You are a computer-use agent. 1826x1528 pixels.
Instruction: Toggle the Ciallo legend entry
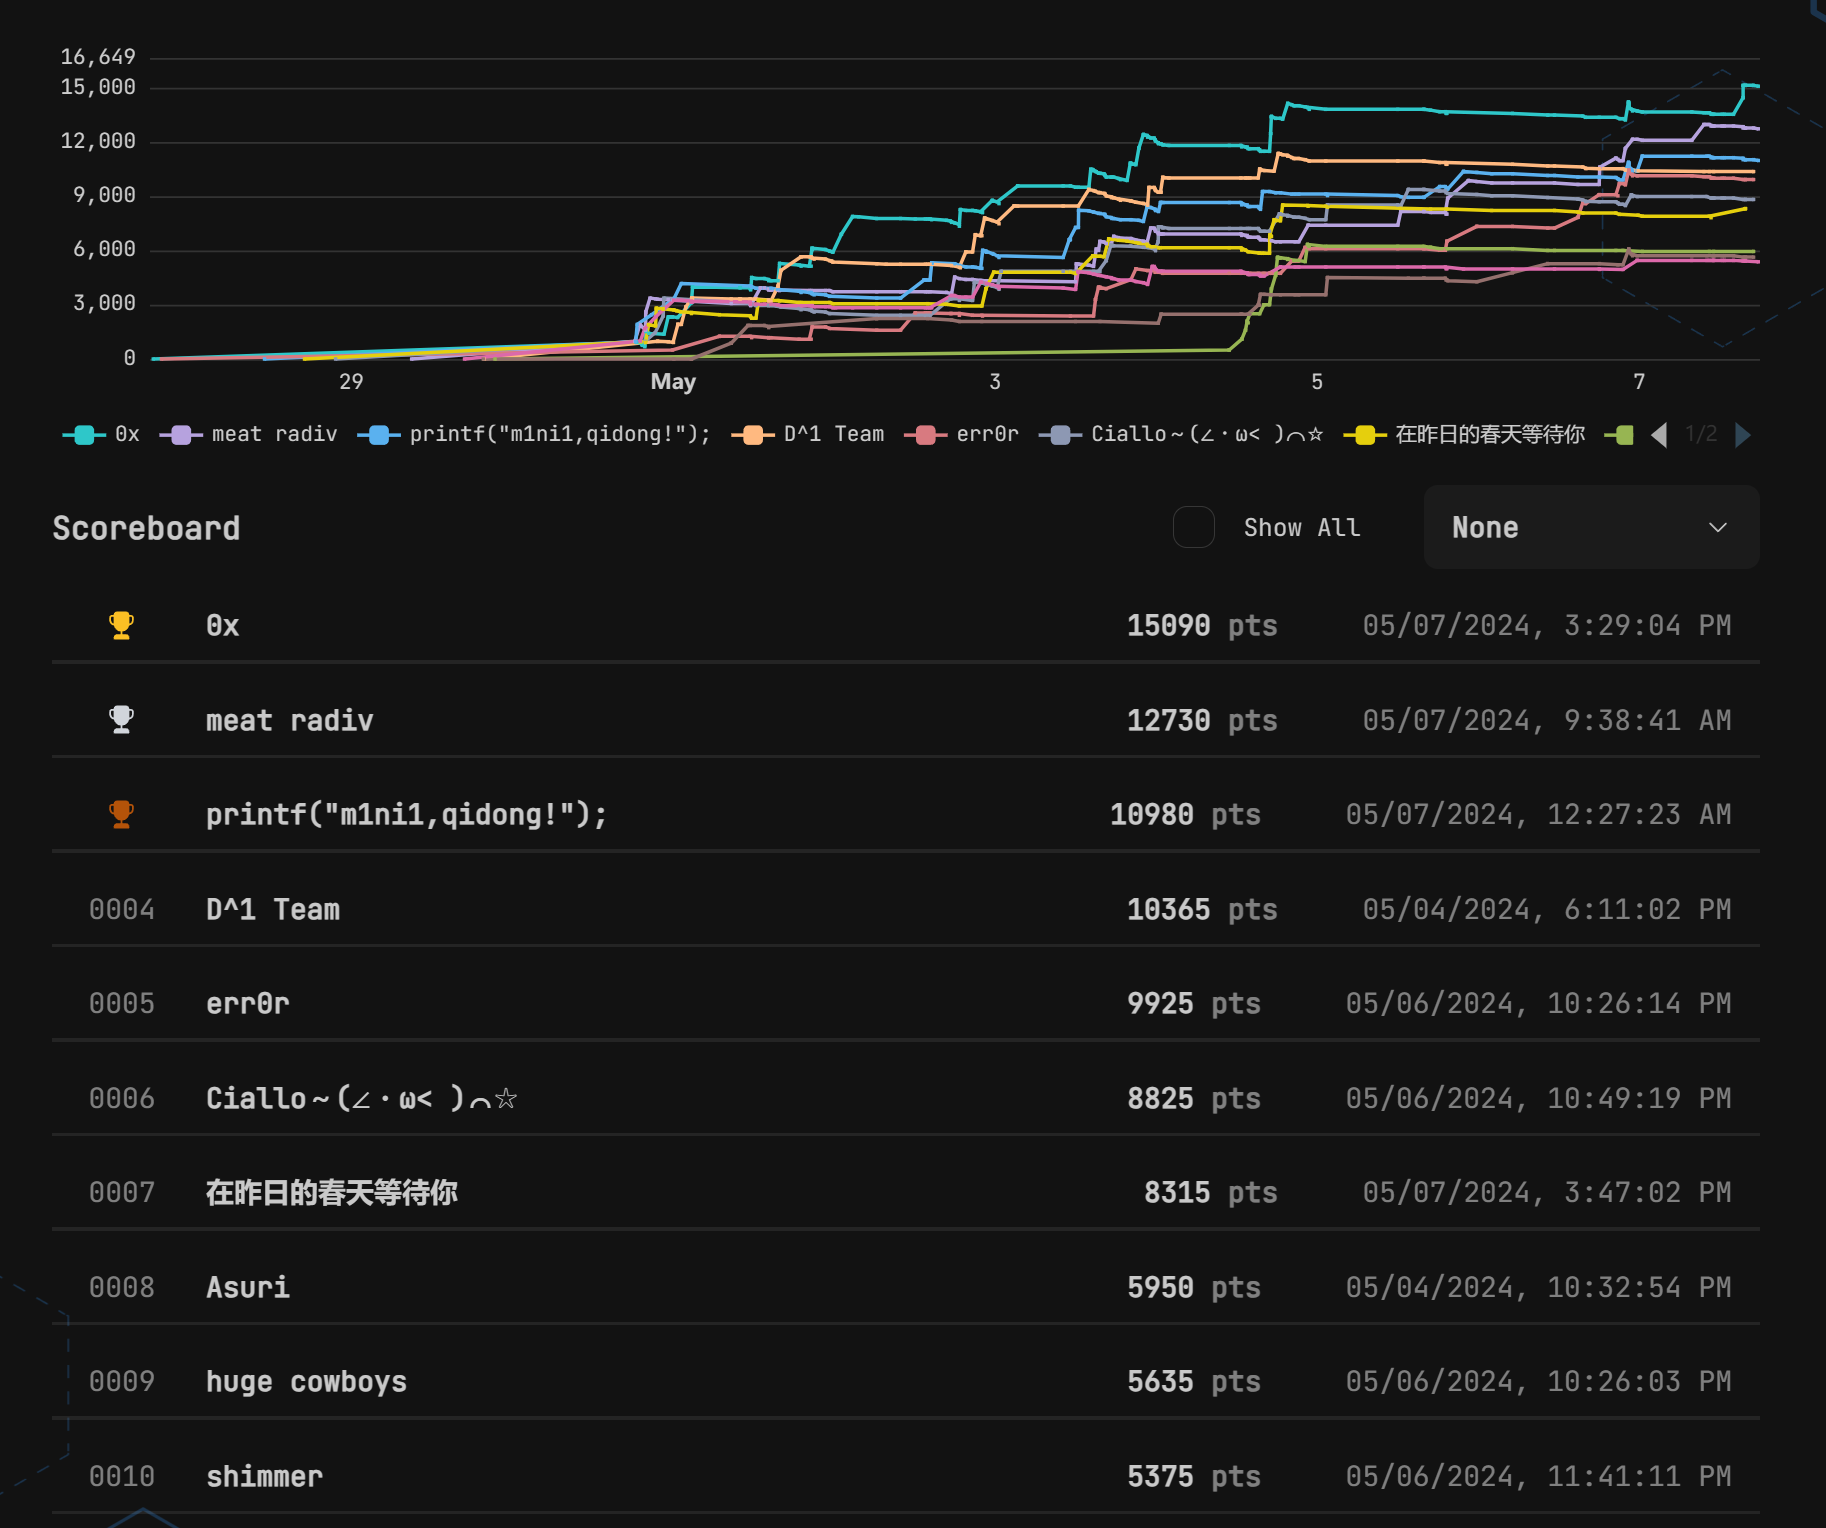point(1181,434)
